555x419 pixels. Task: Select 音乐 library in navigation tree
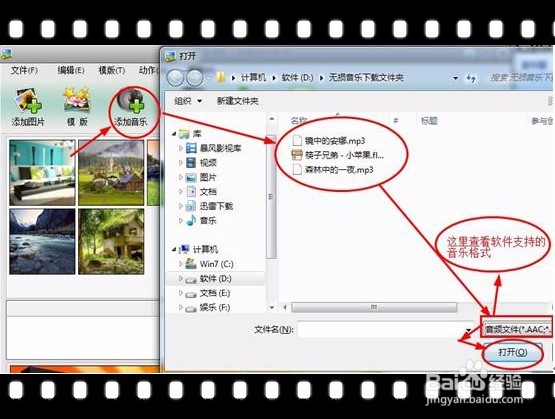click(x=208, y=220)
